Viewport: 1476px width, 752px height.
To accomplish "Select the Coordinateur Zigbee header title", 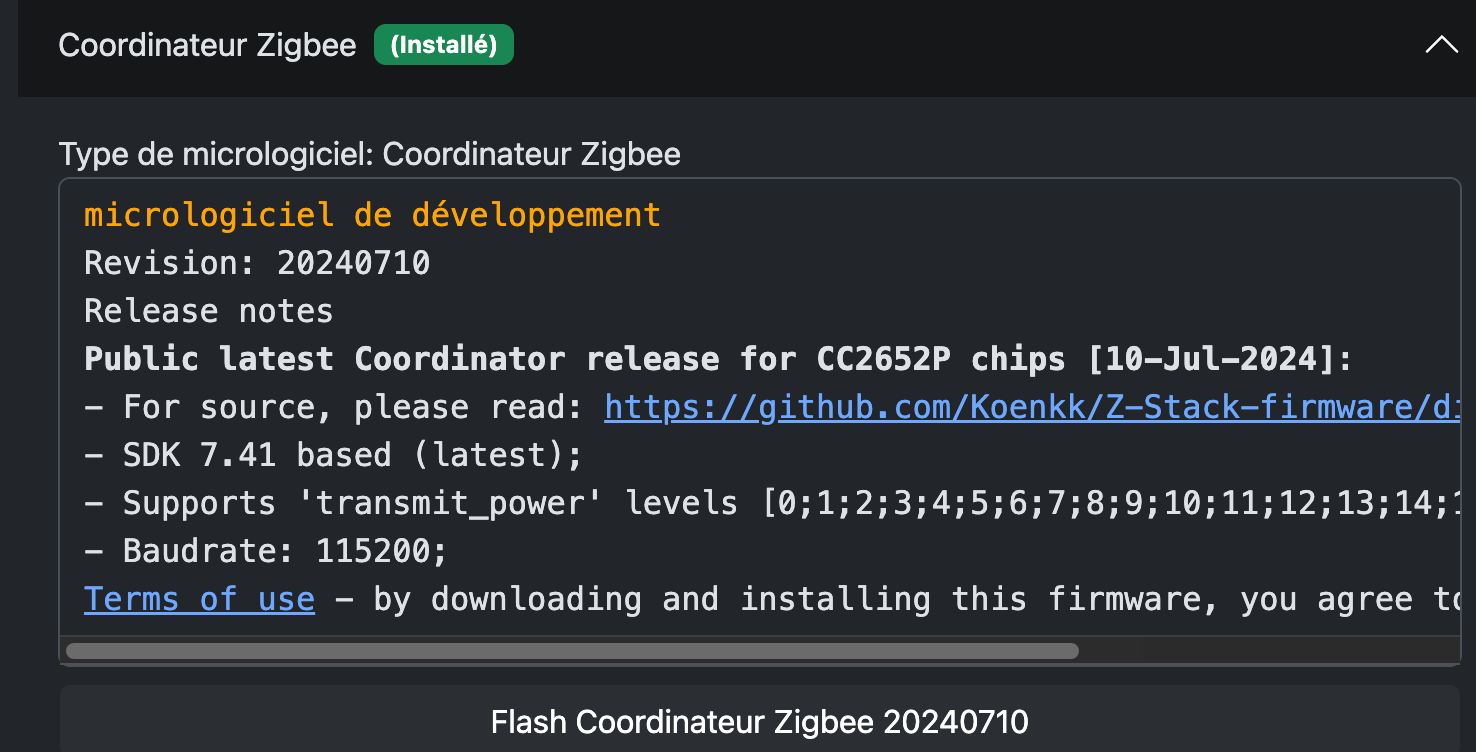I will click(x=207, y=46).
